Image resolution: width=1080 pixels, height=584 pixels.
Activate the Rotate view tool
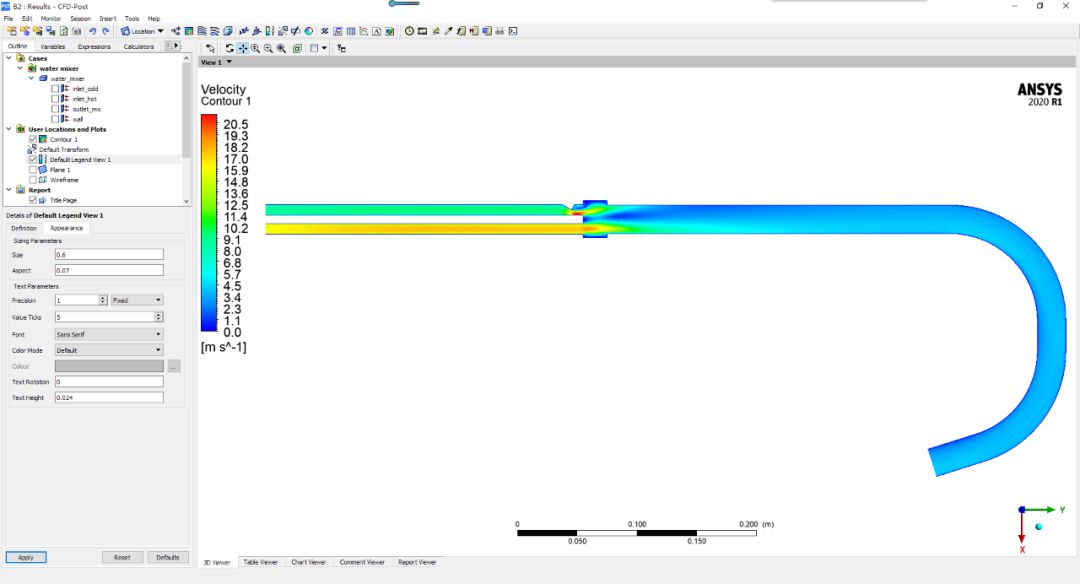229,48
